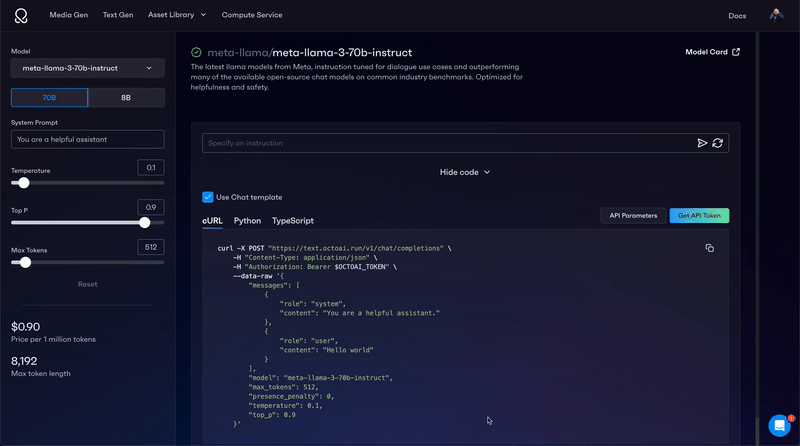
Task: Click the refresh icon beside send
Action: pyautogui.click(x=717, y=143)
